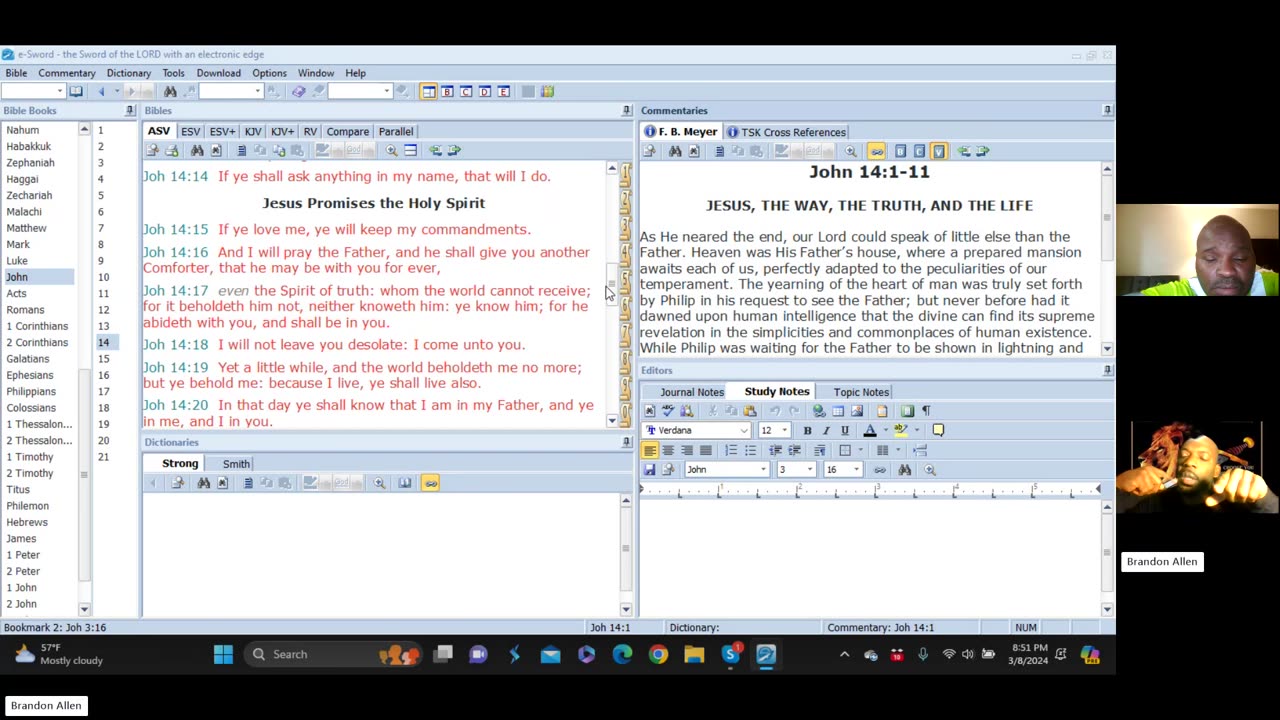Click the search binoculars in Commentaries toolbar

tap(675, 151)
